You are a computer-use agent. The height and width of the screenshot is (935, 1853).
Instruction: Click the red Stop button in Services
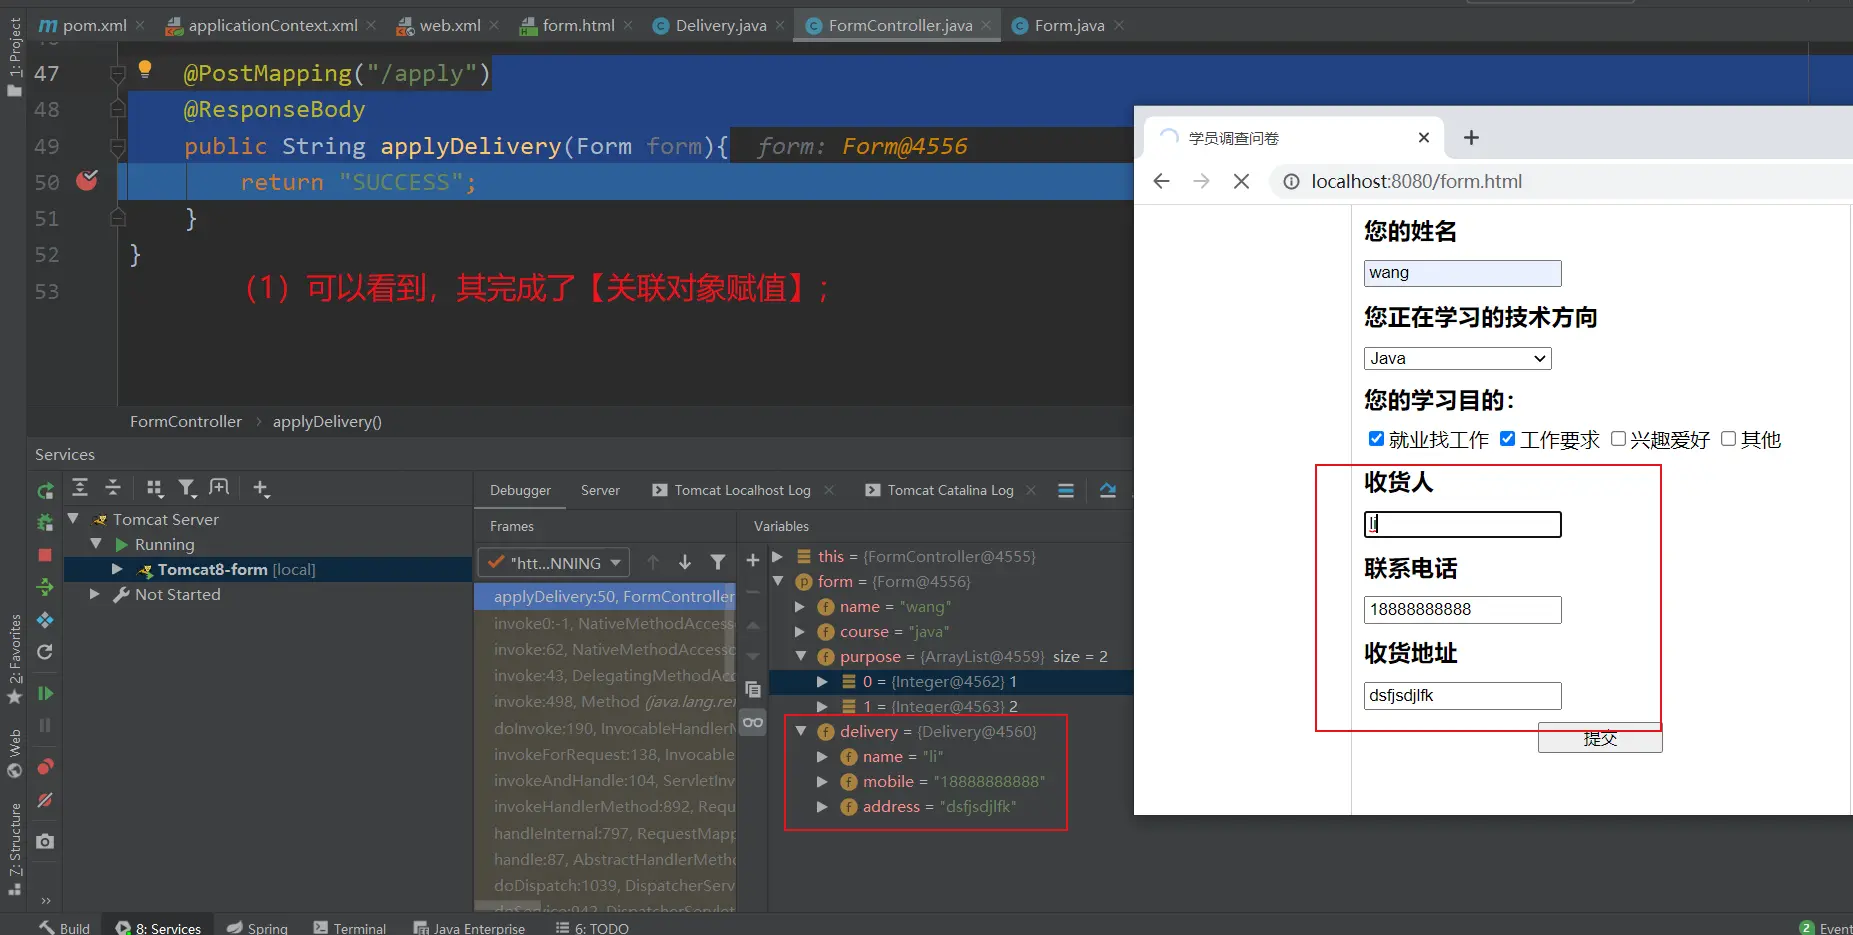pyautogui.click(x=45, y=555)
